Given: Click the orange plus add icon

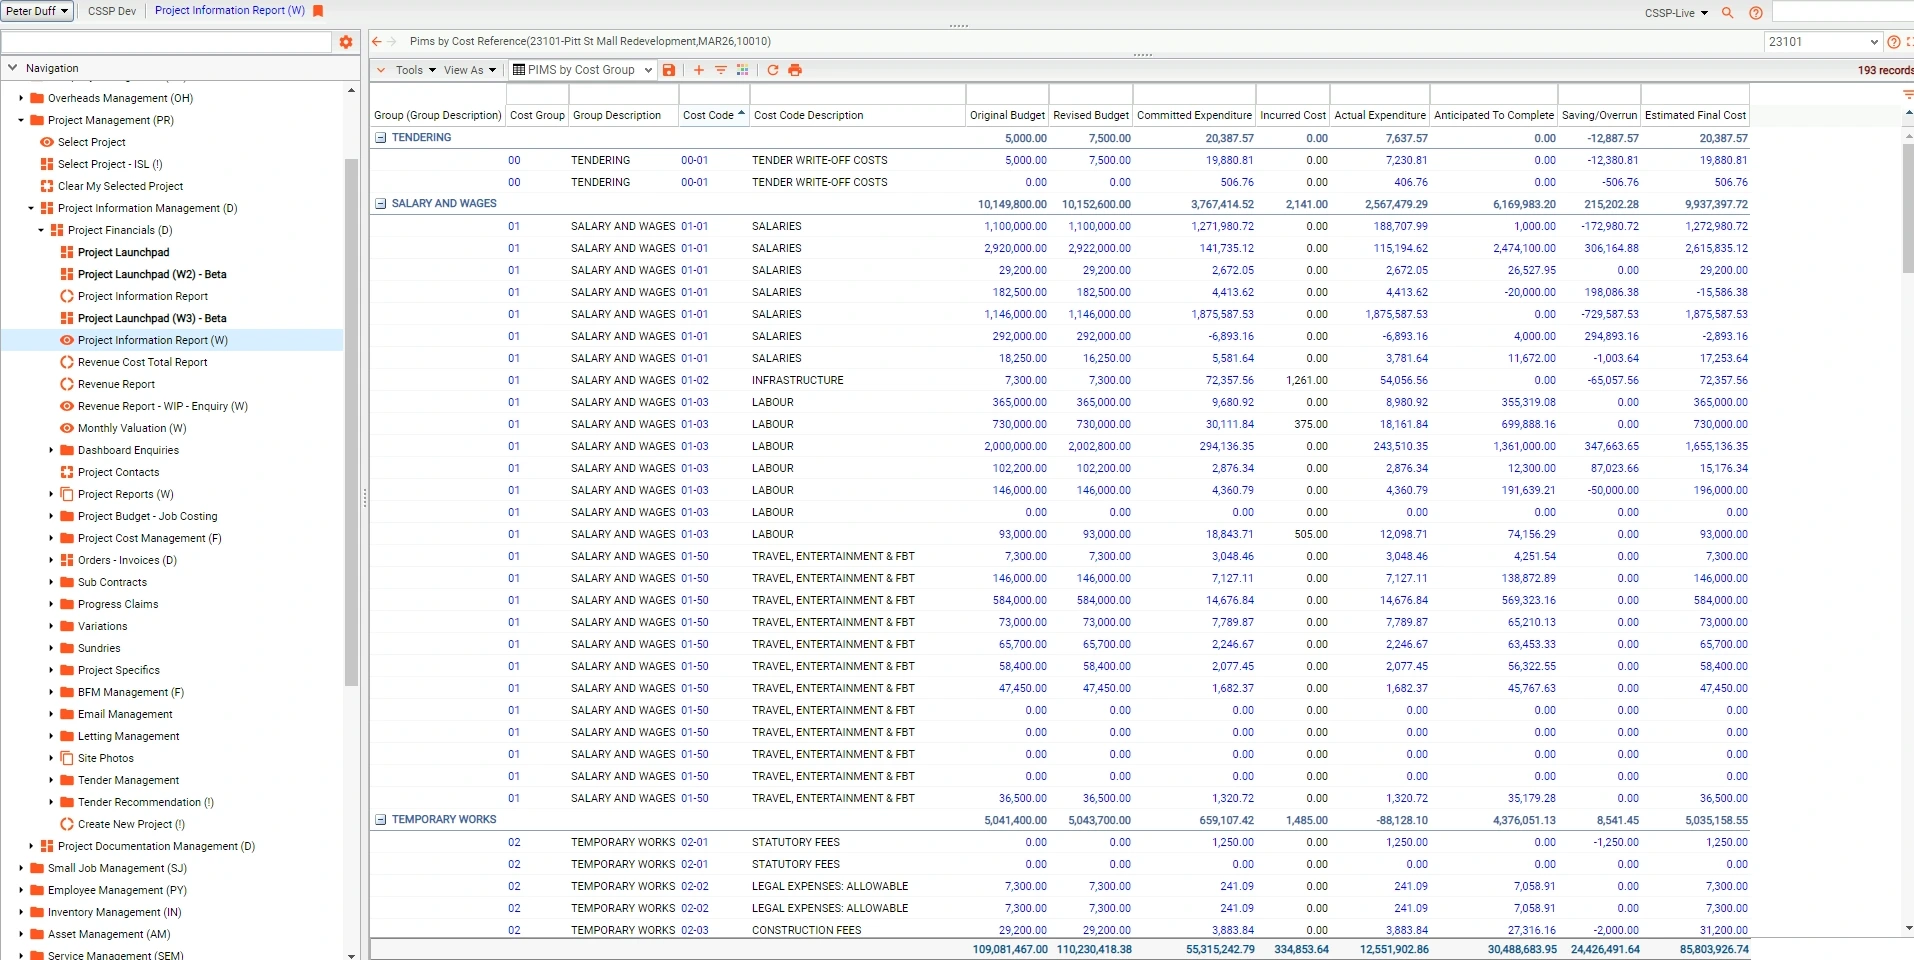Looking at the screenshot, I should point(698,70).
